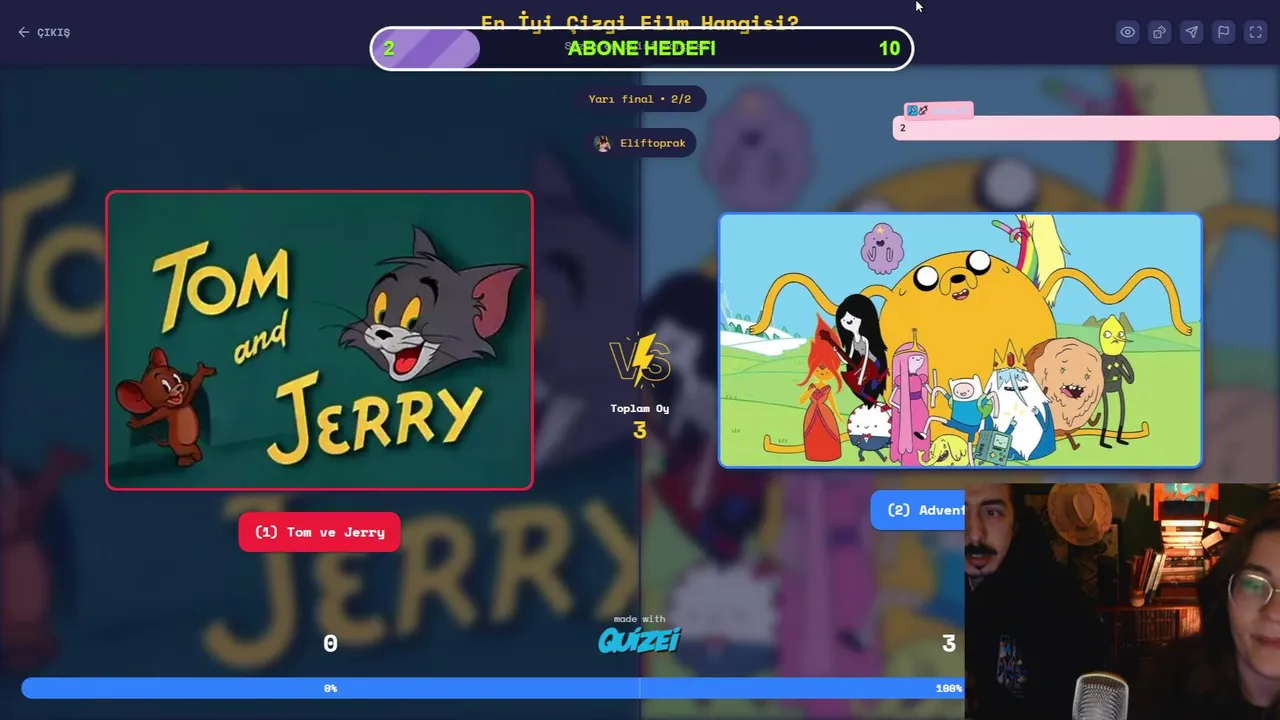Toggle fullscreen mode icon

(1256, 32)
